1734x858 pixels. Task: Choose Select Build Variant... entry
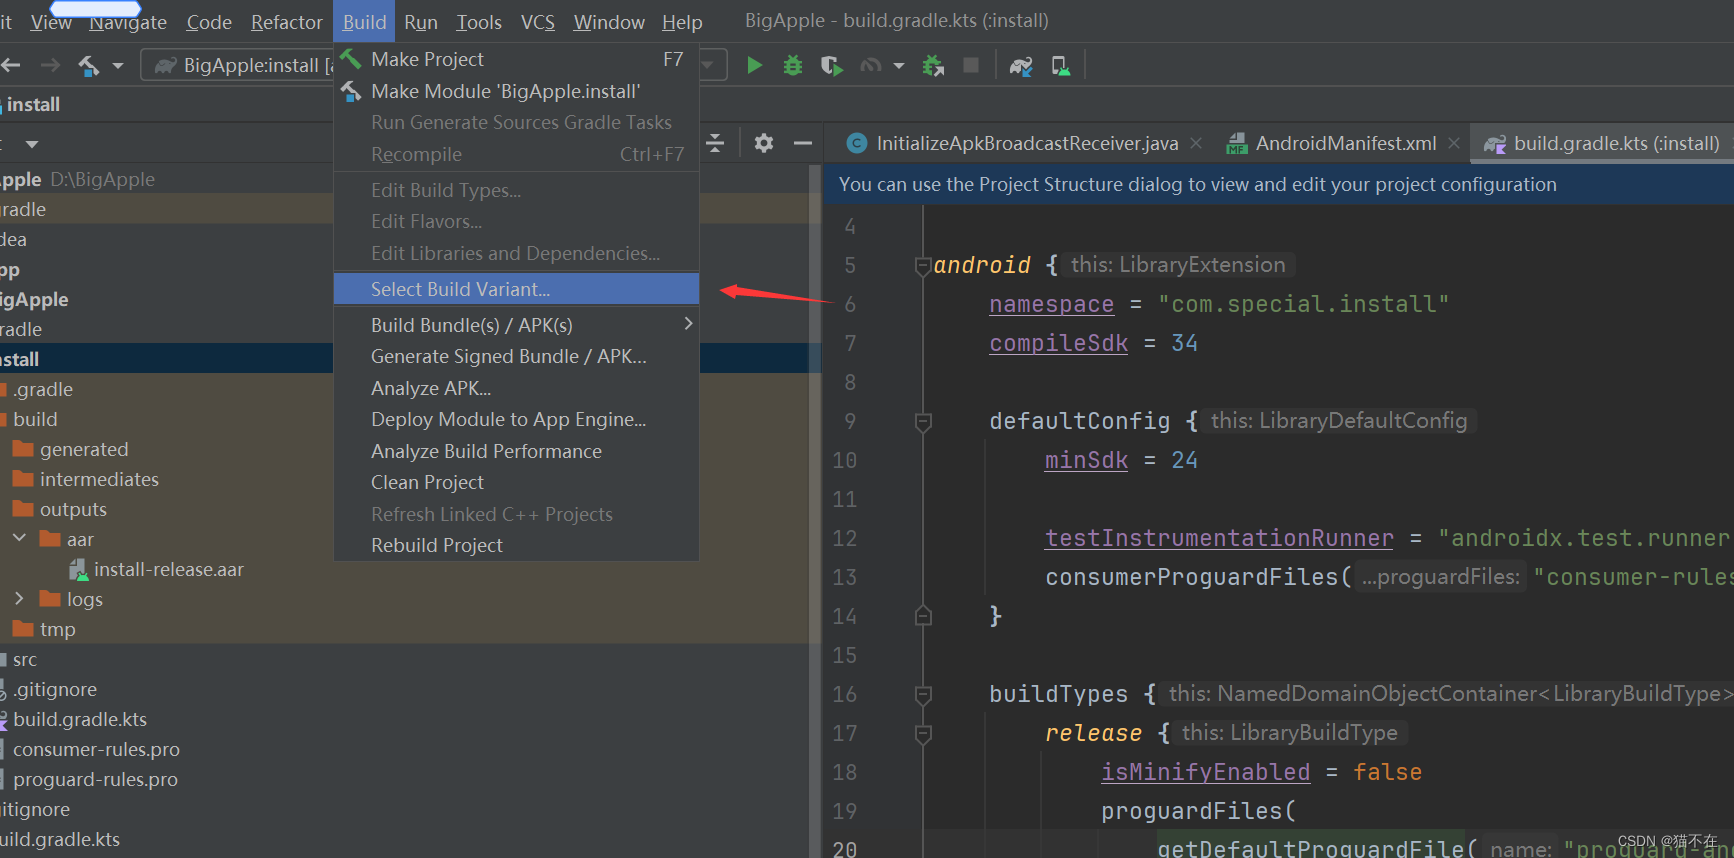pos(516,289)
